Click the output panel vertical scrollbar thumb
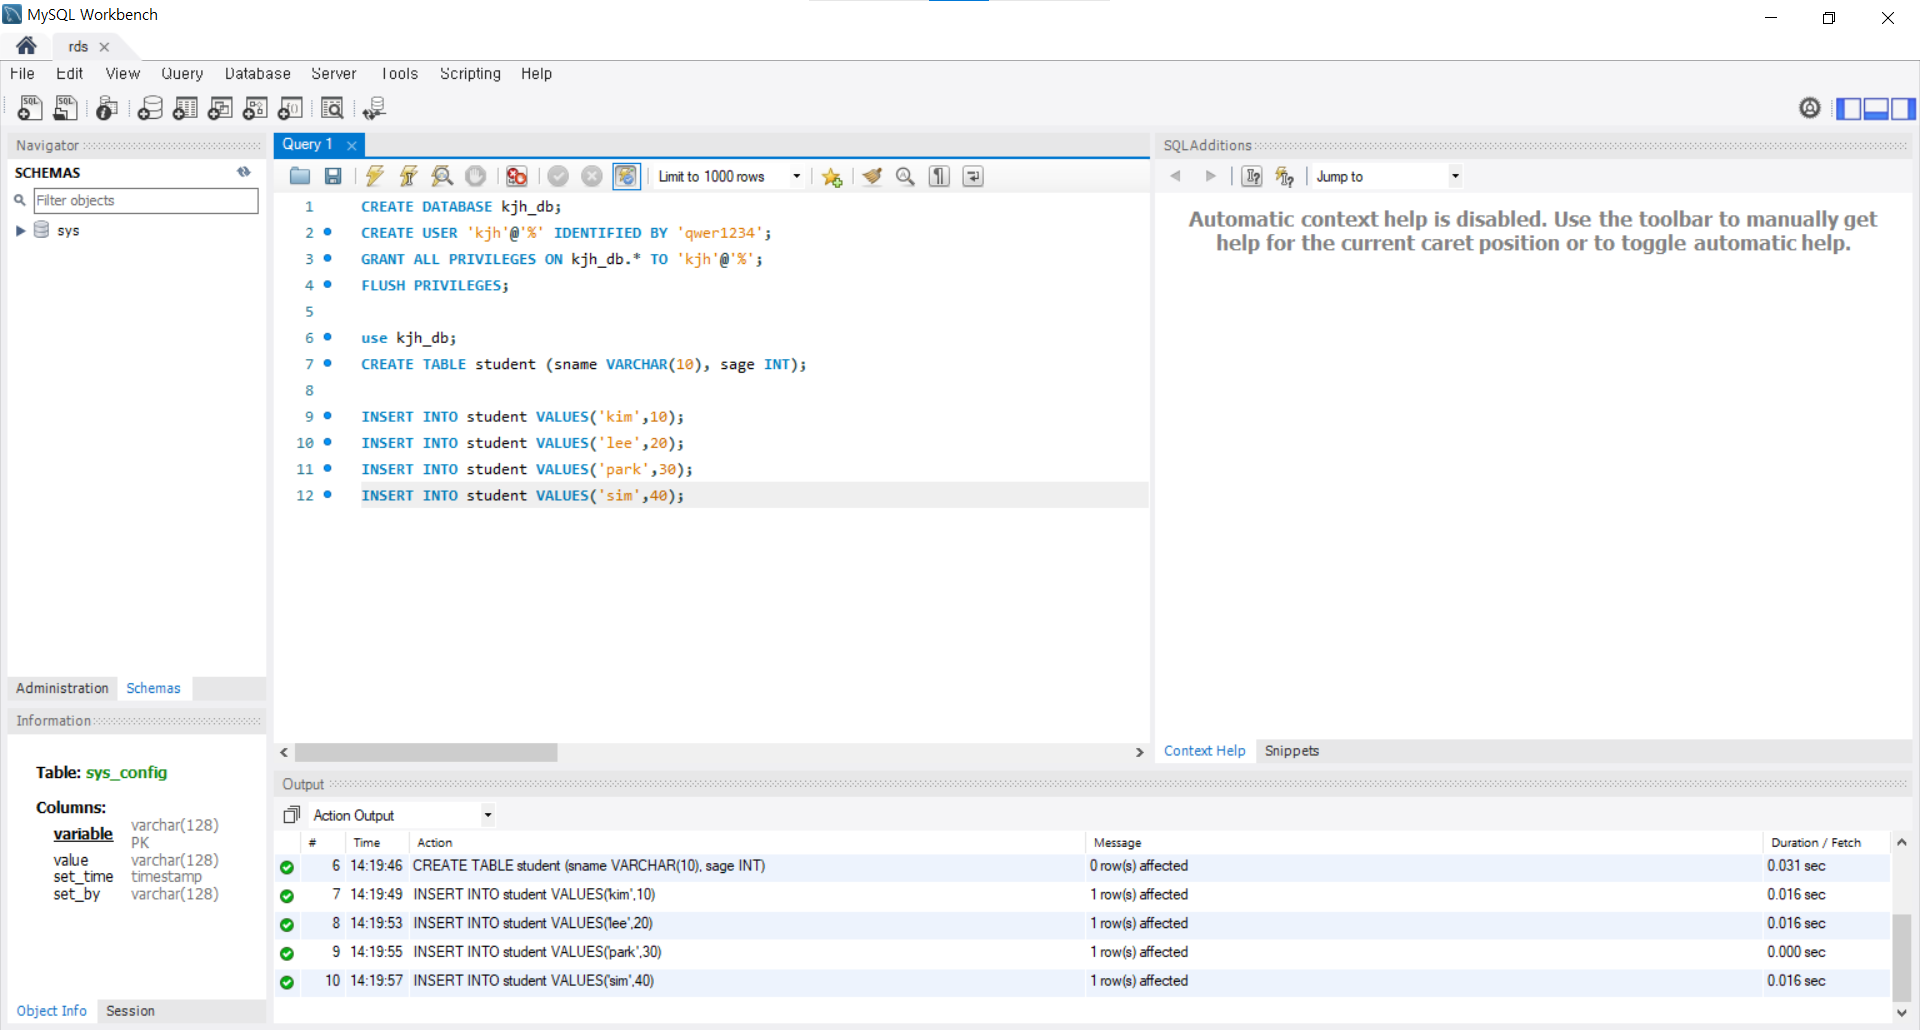Screen dimensions: 1920x1030 (x=1901, y=958)
